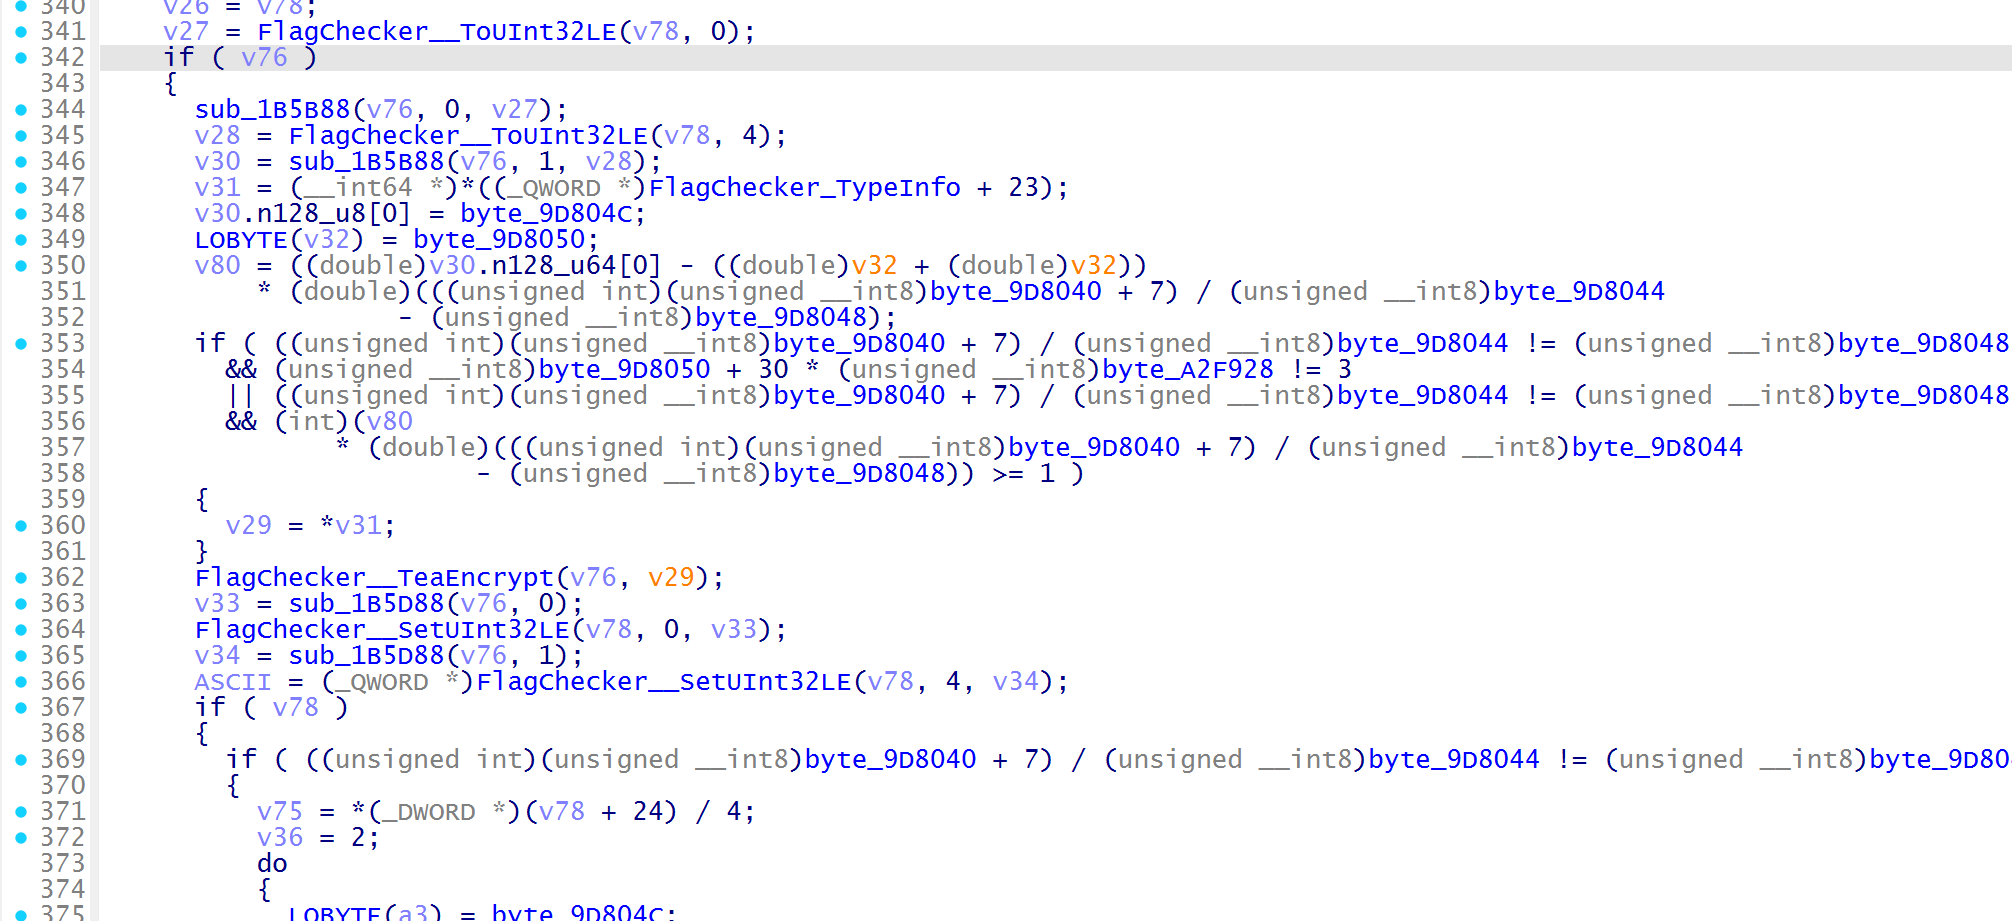This screenshot has width=2012, height=921.
Task: Select the ASCII variable on line 366
Action: tap(232, 682)
